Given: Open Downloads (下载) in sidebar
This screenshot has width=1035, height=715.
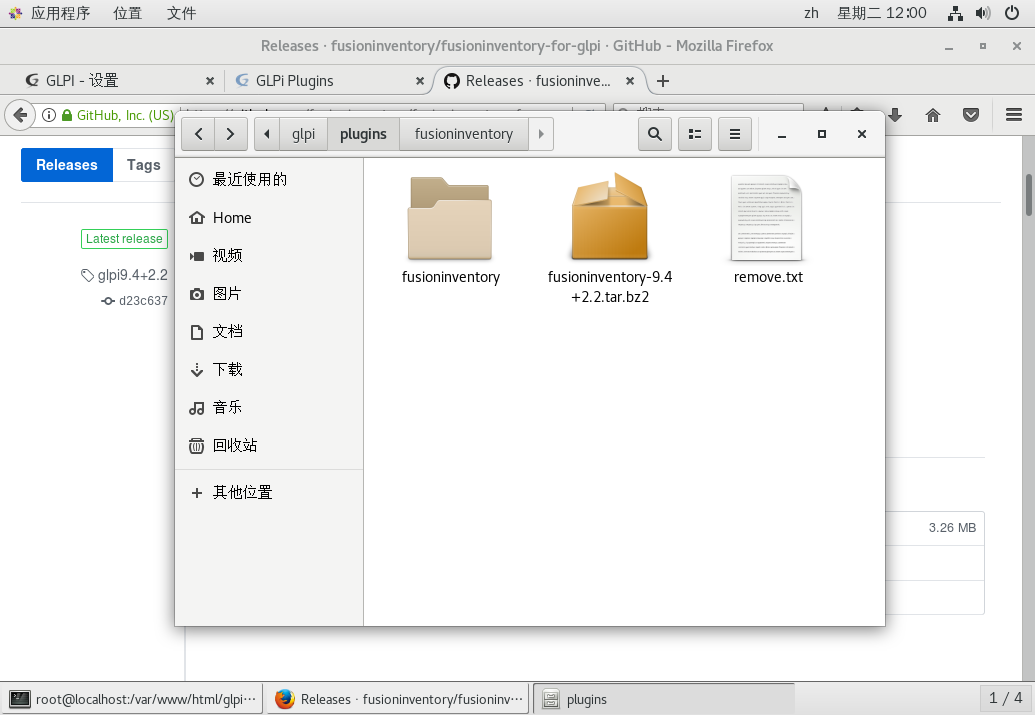Looking at the screenshot, I should (269, 370).
